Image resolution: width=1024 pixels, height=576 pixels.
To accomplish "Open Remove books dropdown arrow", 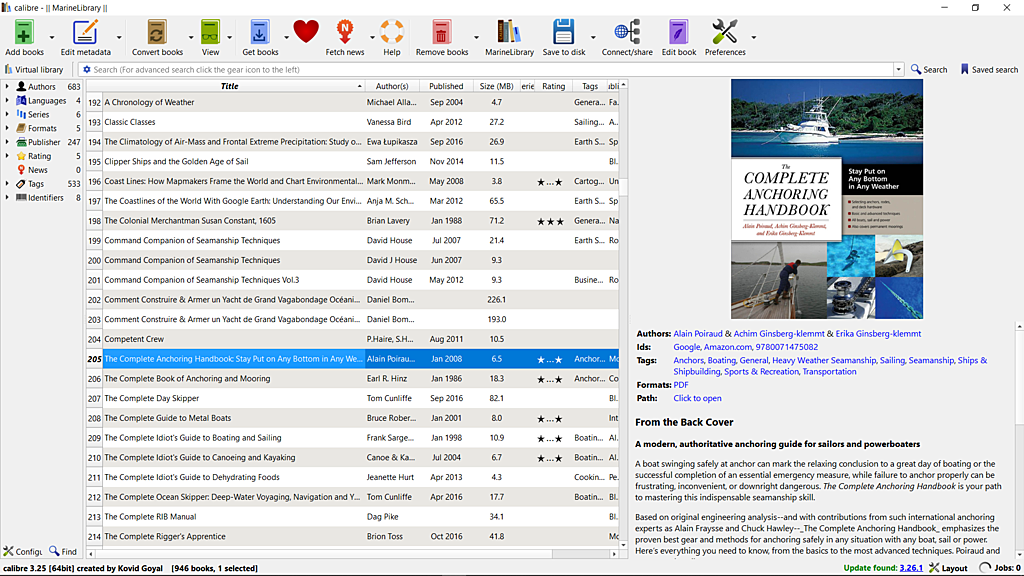I will (x=476, y=37).
